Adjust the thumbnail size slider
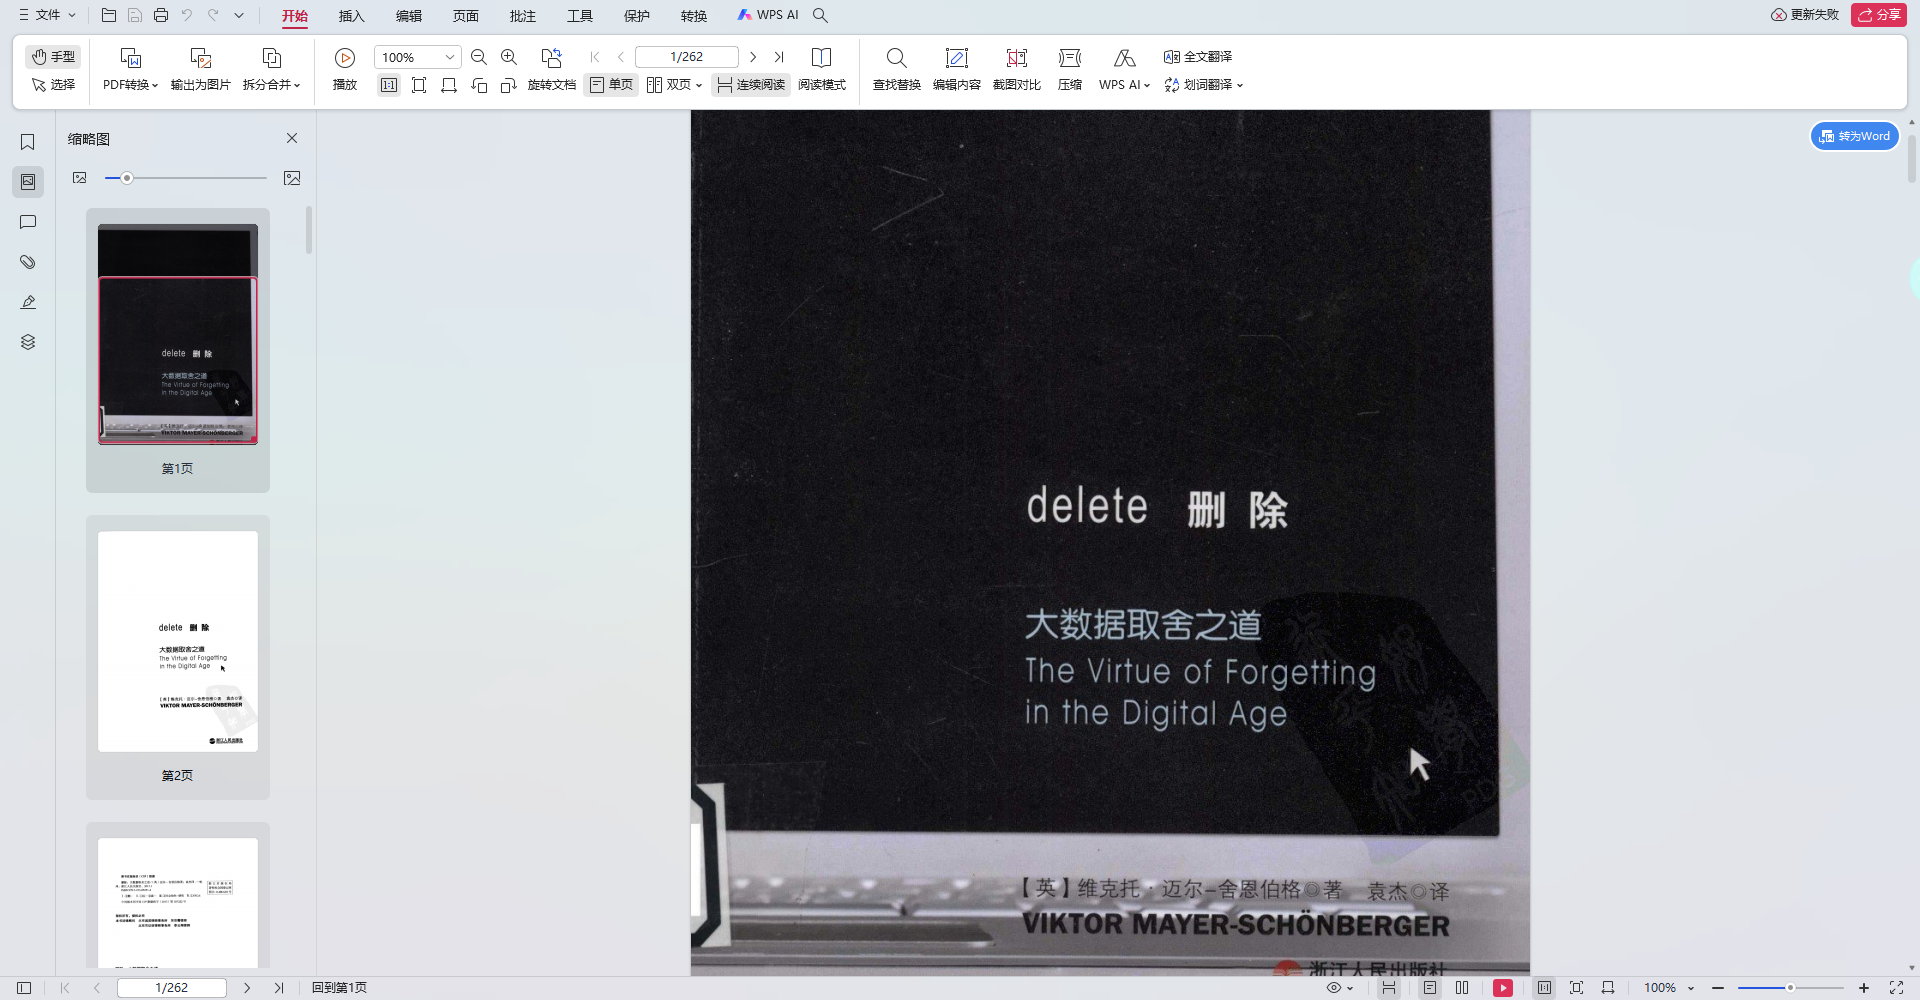The image size is (1920, 1000). (x=127, y=178)
